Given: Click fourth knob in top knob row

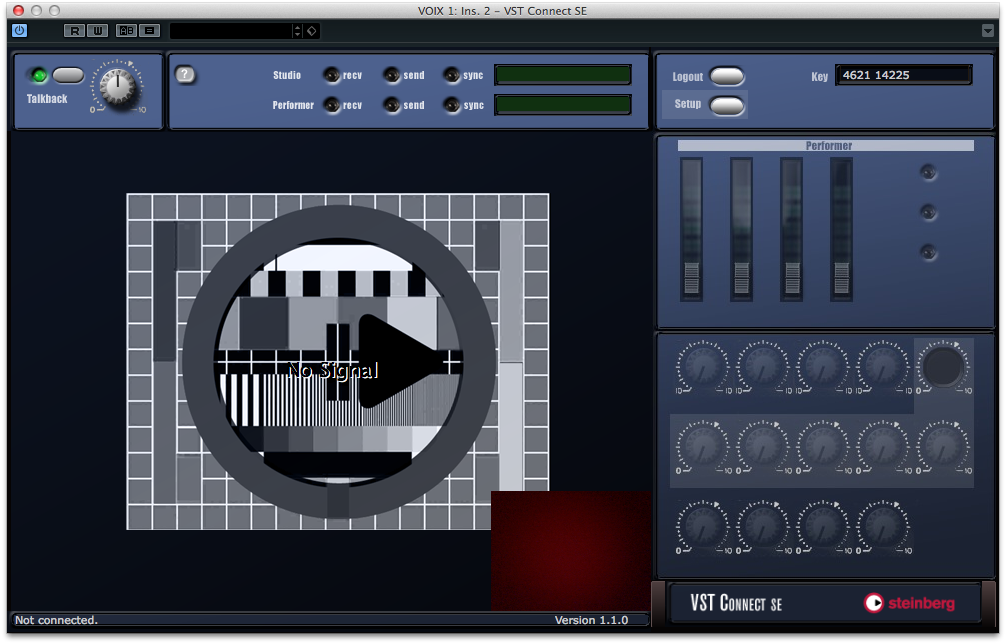Looking at the screenshot, I should (883, 366).
